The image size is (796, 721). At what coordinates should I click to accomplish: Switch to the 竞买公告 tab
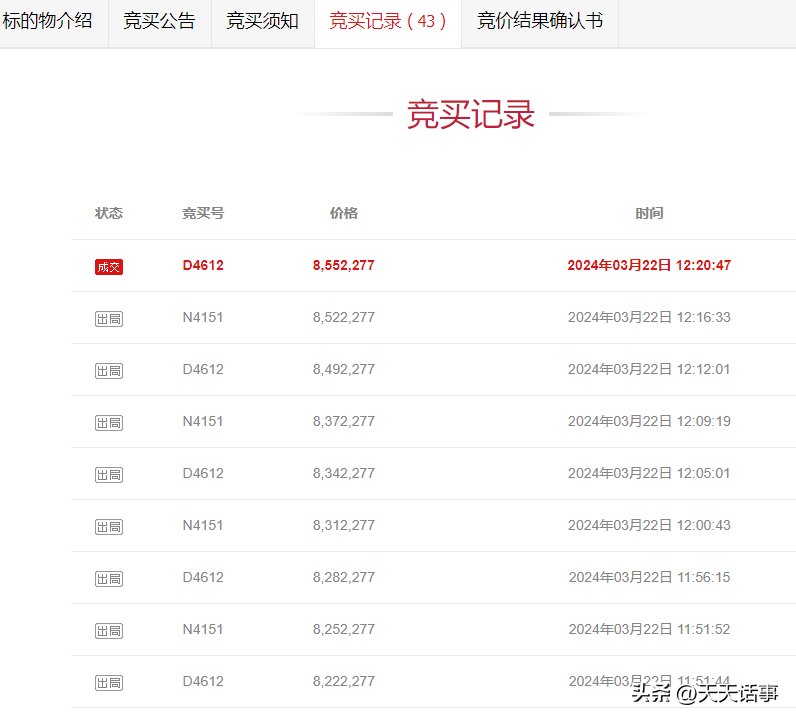click(159, 21)
